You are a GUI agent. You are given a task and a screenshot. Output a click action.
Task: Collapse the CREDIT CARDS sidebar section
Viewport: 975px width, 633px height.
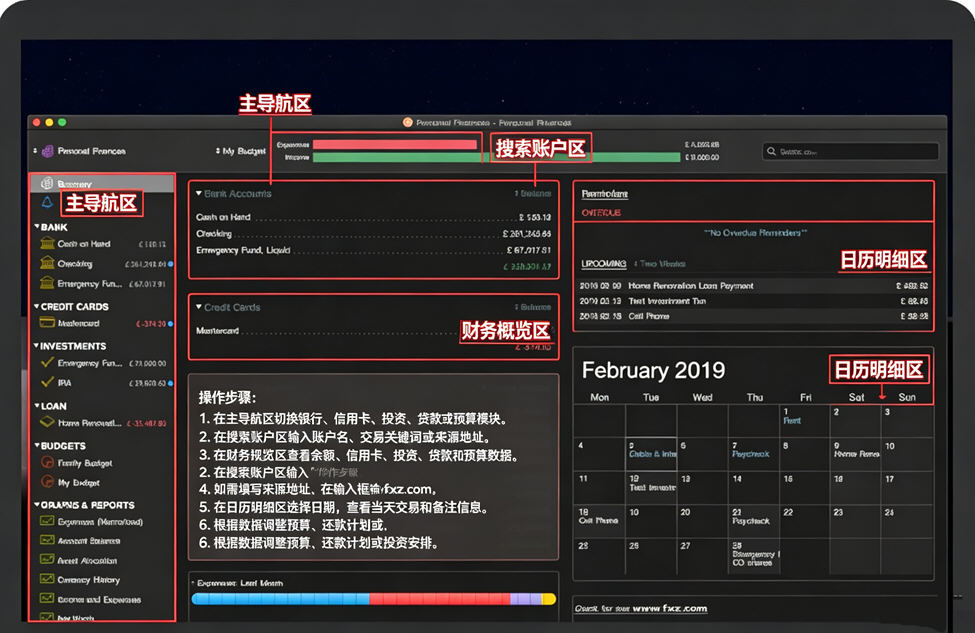pyautogui.click(x=37, y=307)
